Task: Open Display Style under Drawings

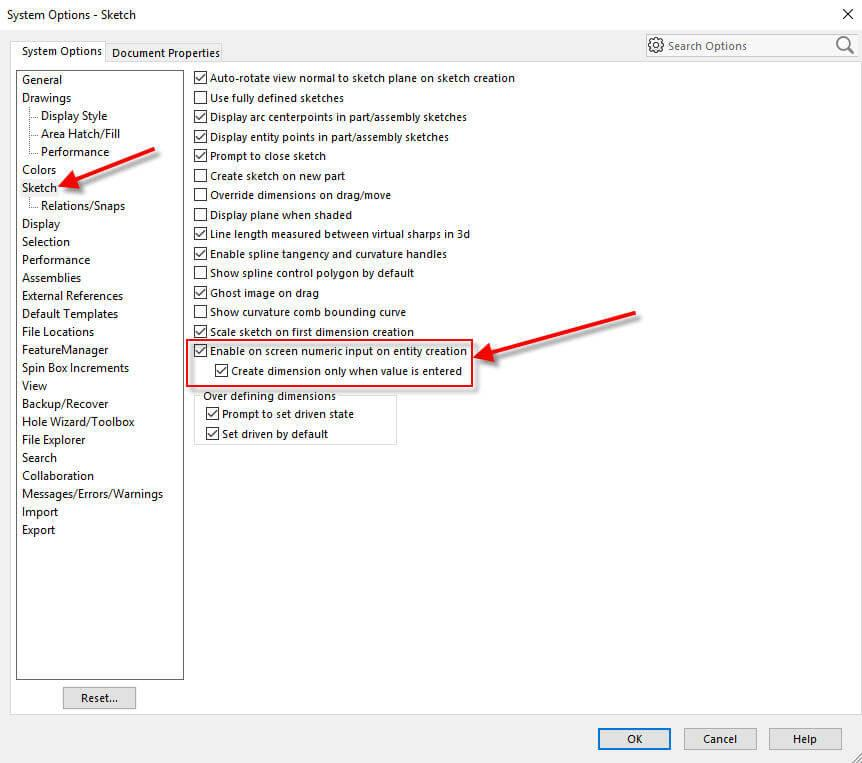Action: click(74, 116)
